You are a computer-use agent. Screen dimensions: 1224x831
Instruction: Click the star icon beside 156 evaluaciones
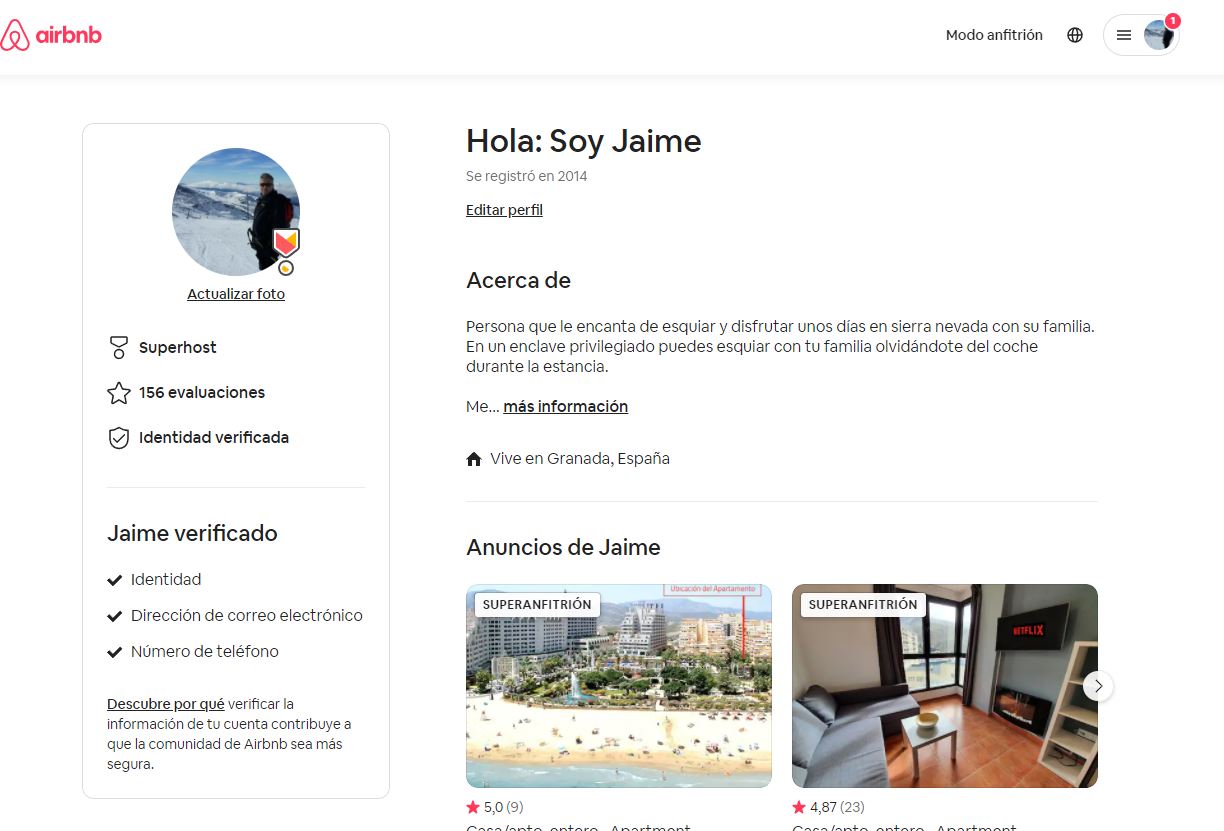pyautogui.click(x=118, y=393)
